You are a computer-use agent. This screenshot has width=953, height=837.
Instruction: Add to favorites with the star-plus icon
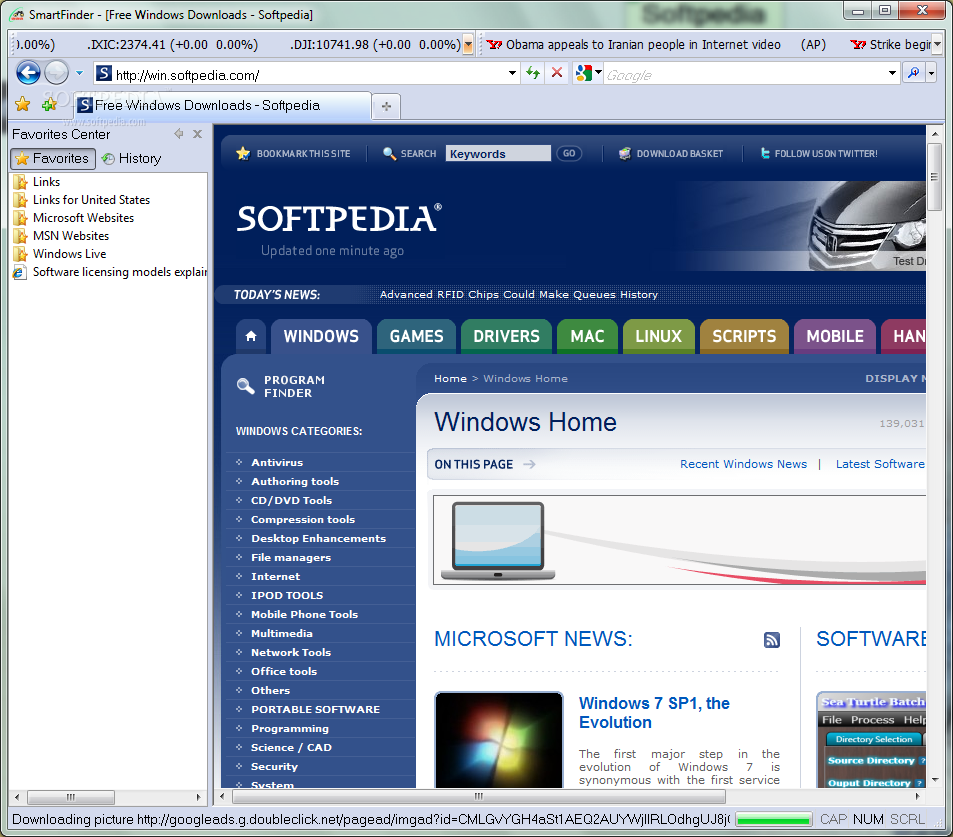tap(49, 105)
